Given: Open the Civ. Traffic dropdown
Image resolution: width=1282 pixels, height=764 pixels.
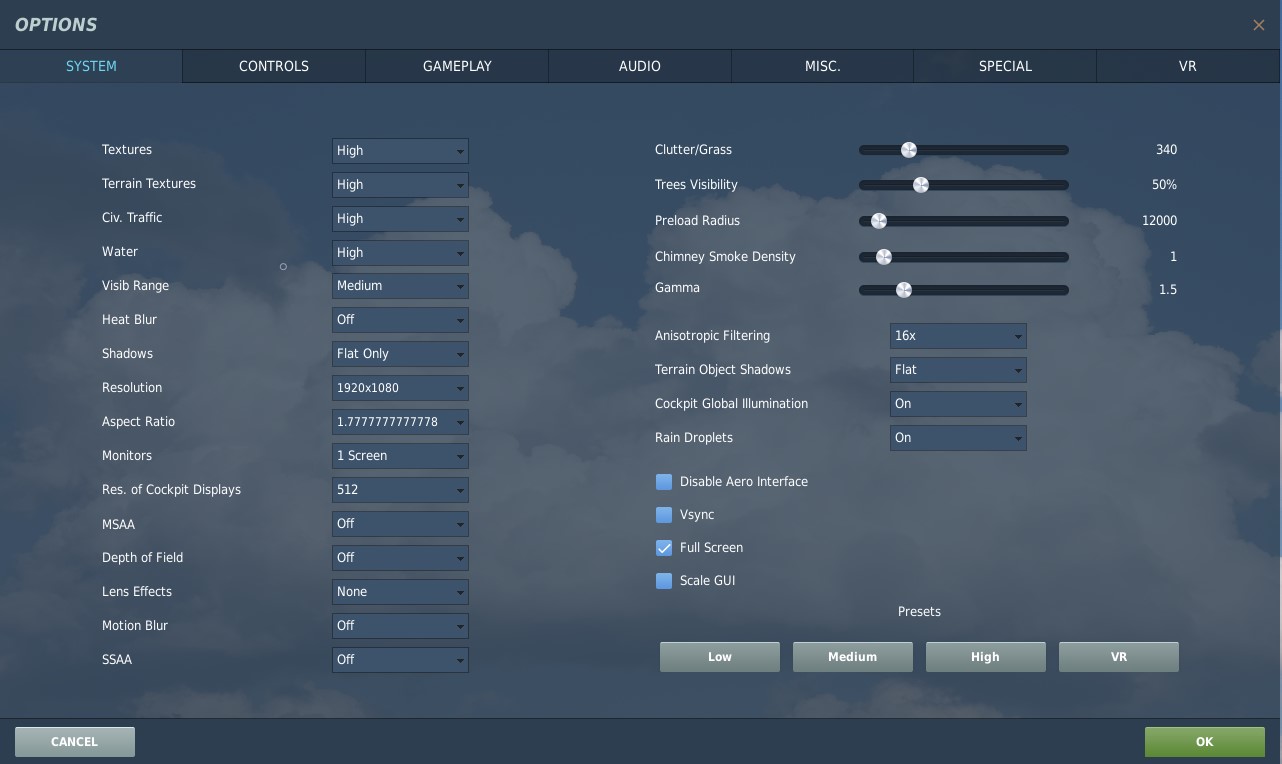Looking at the screenshot, I should (400, 219).
